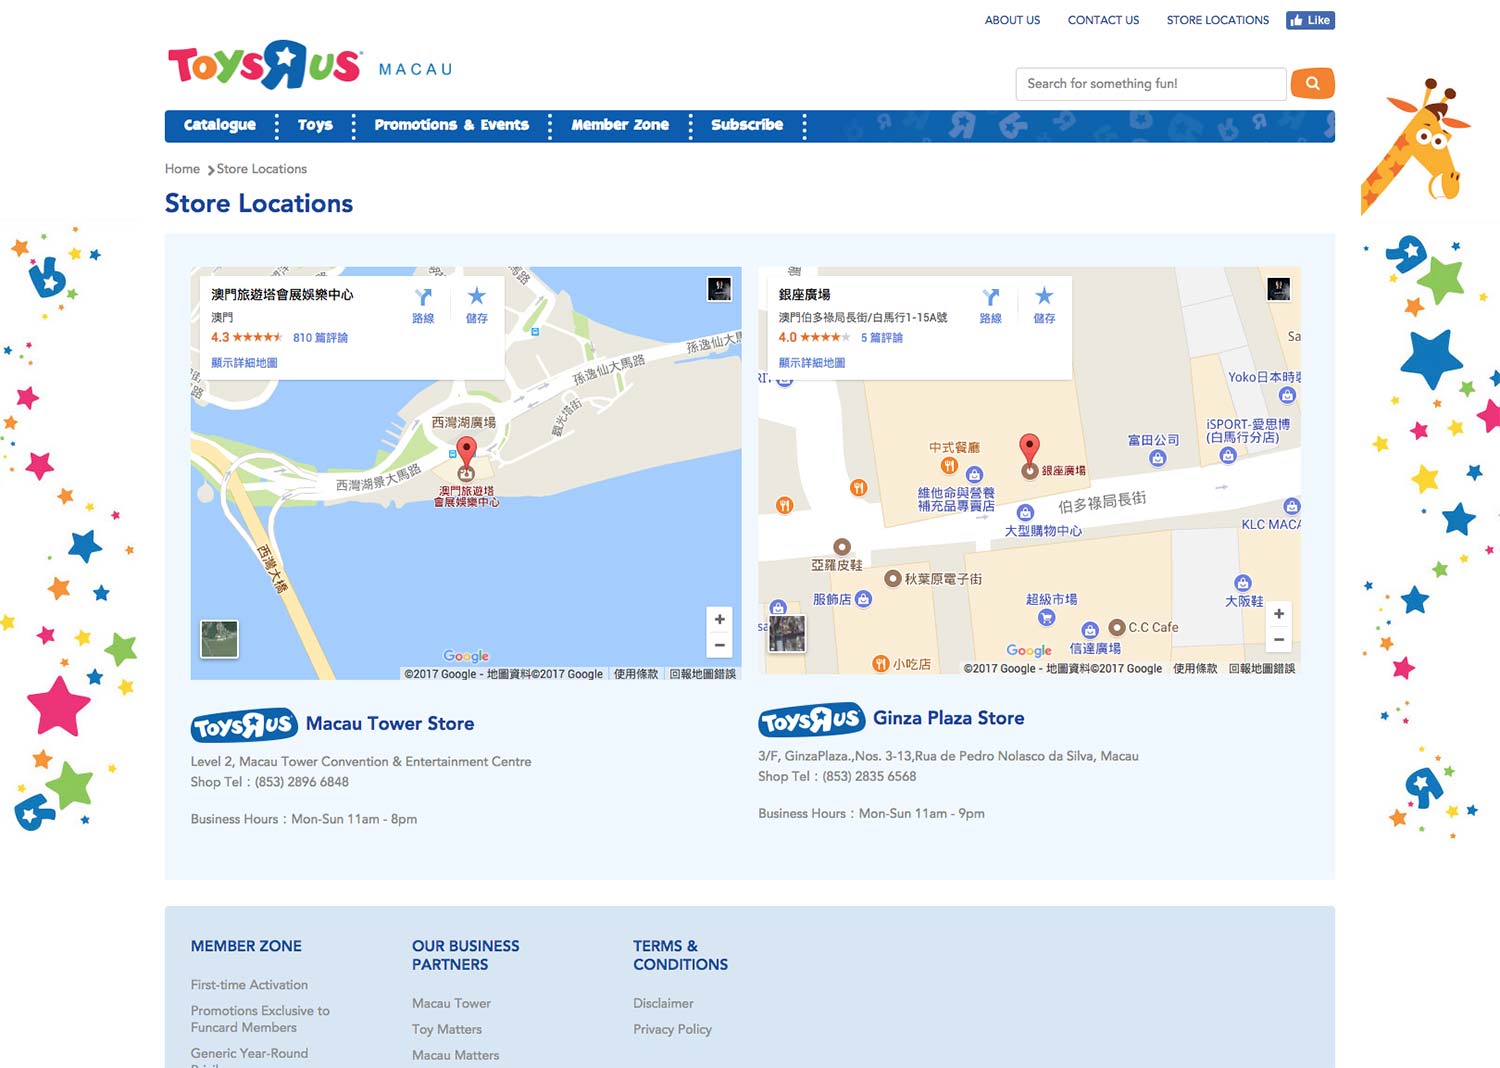Open street view thumbnail on Ginza Plaza map
Screen dimensions: 1500x1068
(786, 633)
